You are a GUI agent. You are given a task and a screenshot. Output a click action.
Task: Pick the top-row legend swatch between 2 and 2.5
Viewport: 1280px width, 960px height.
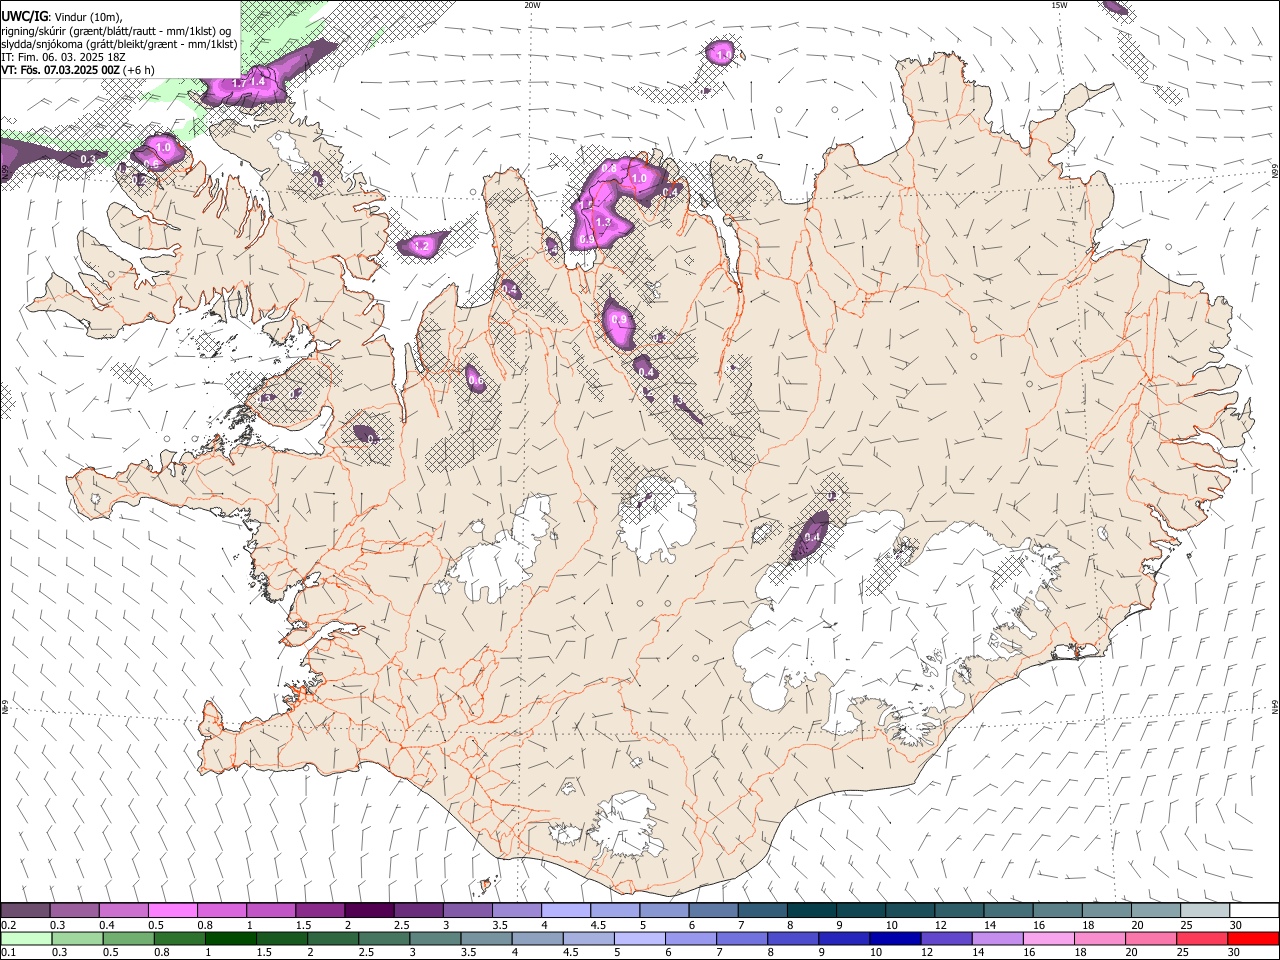tap(369, 910)
